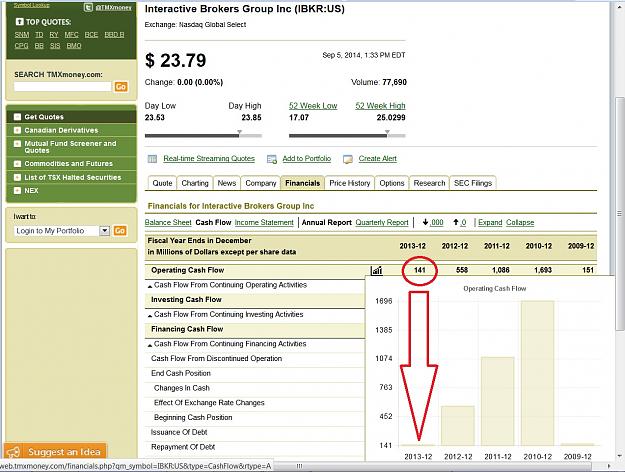The width and height of the screenshot is (625, 472).
Task: Click the horizontal scrollbar at the bottom
Action: 299,466
